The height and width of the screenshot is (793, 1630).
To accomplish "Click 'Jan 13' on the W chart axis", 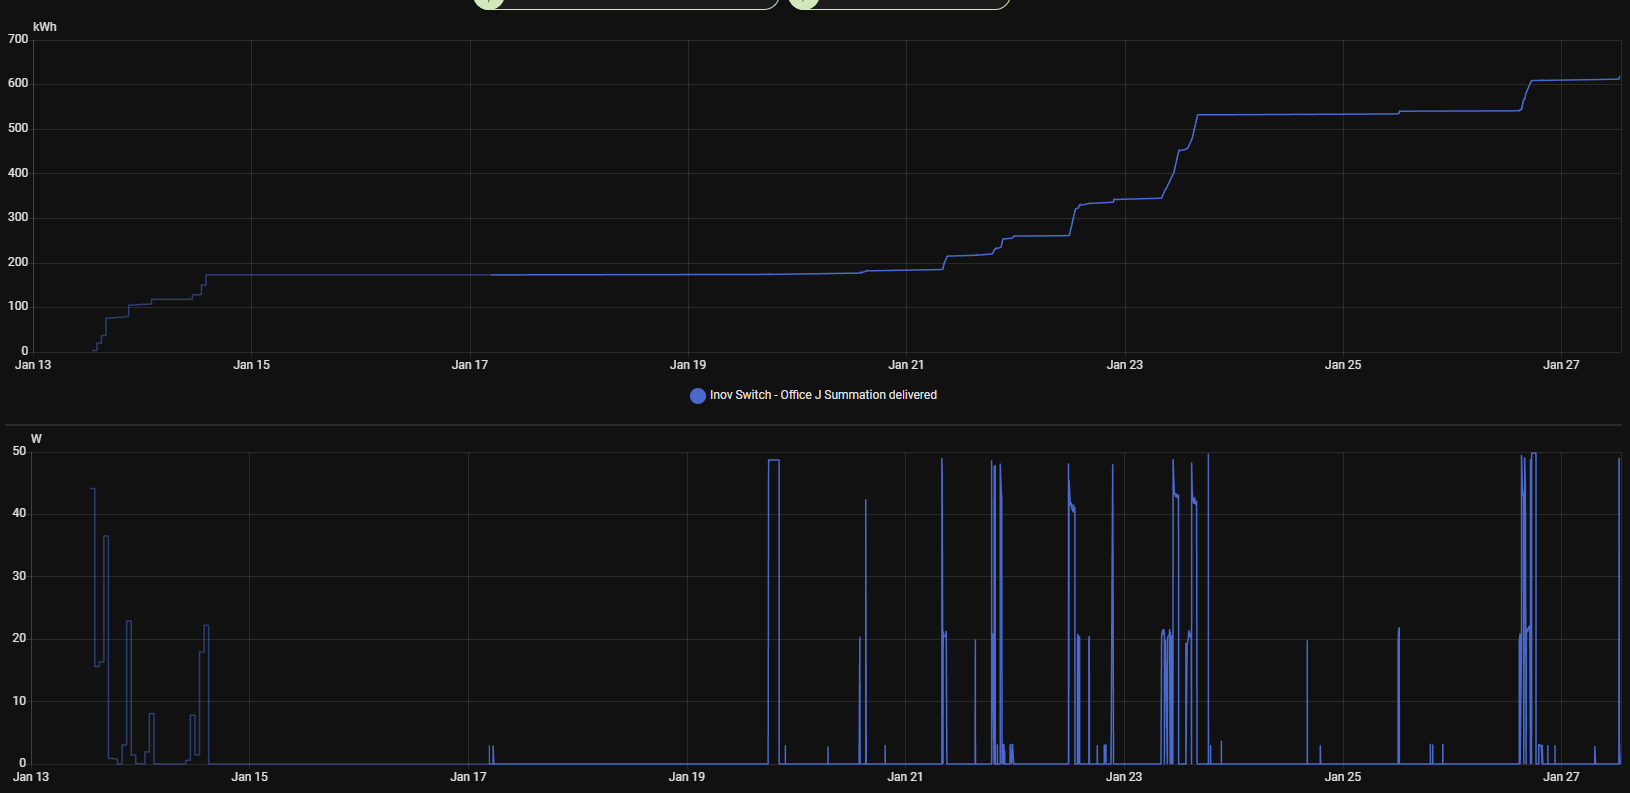I will [31, 777].
